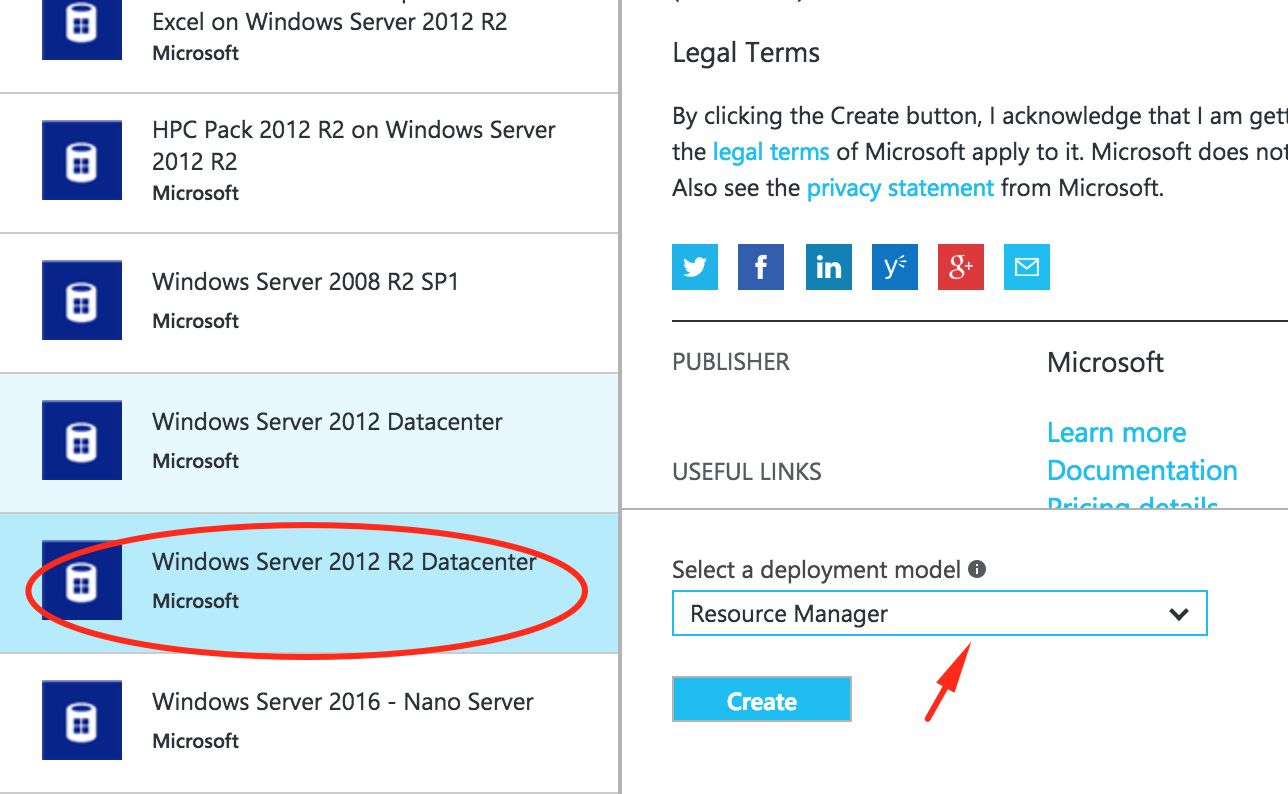Open the Pricing details link
Viewport: 1288px width, 794px height.
(1132, 502)
